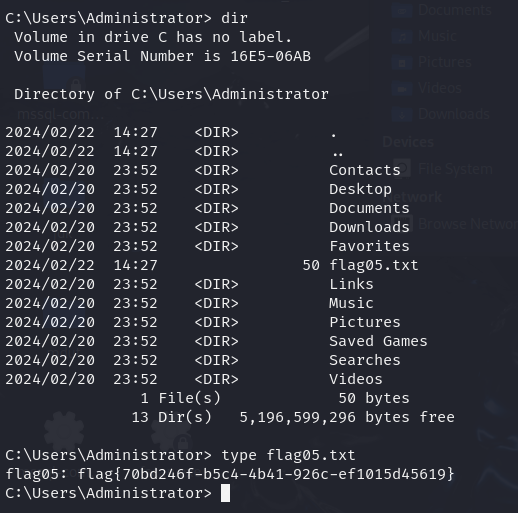Click the Searches directory entry

tap(365, 360)
